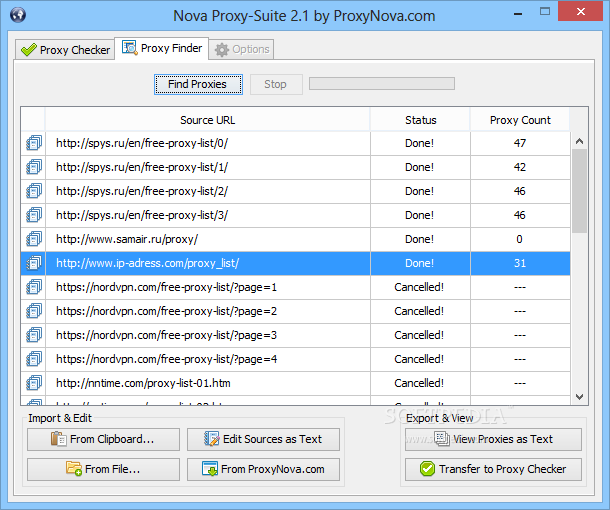Click the copy icon beside spys.ru free-proxy-list/2/ row

(34, 191)
